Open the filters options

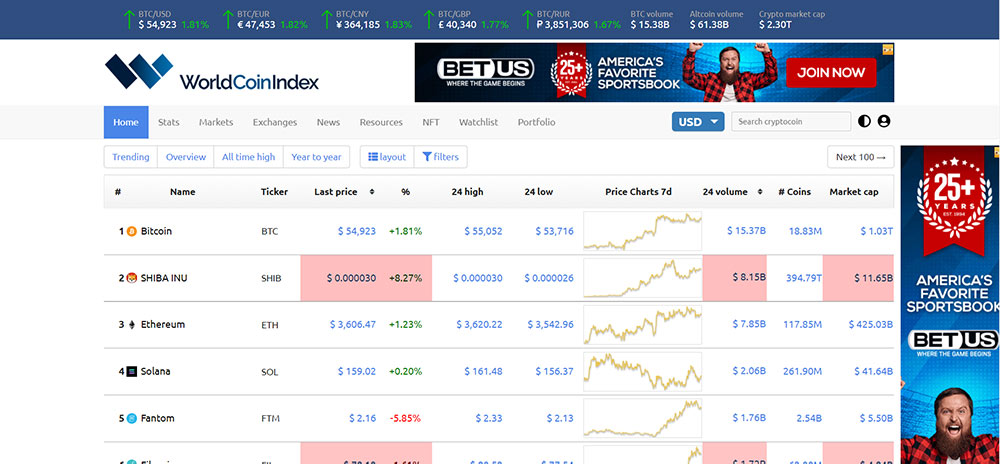click(x=441, y=157)
